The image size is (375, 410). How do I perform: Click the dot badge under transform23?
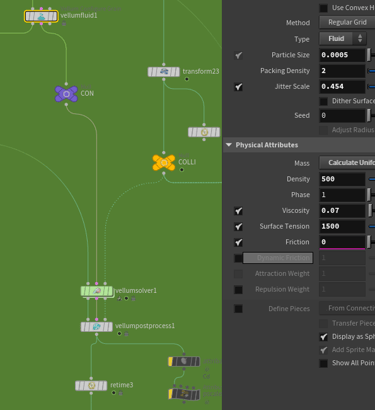[187, 79]
